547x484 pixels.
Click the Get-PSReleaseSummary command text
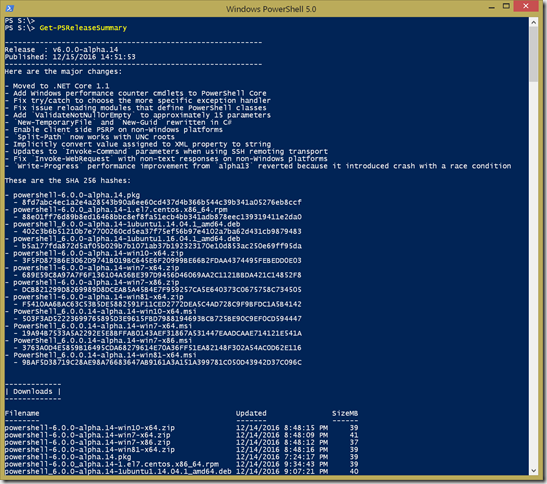tap(83, 28)
